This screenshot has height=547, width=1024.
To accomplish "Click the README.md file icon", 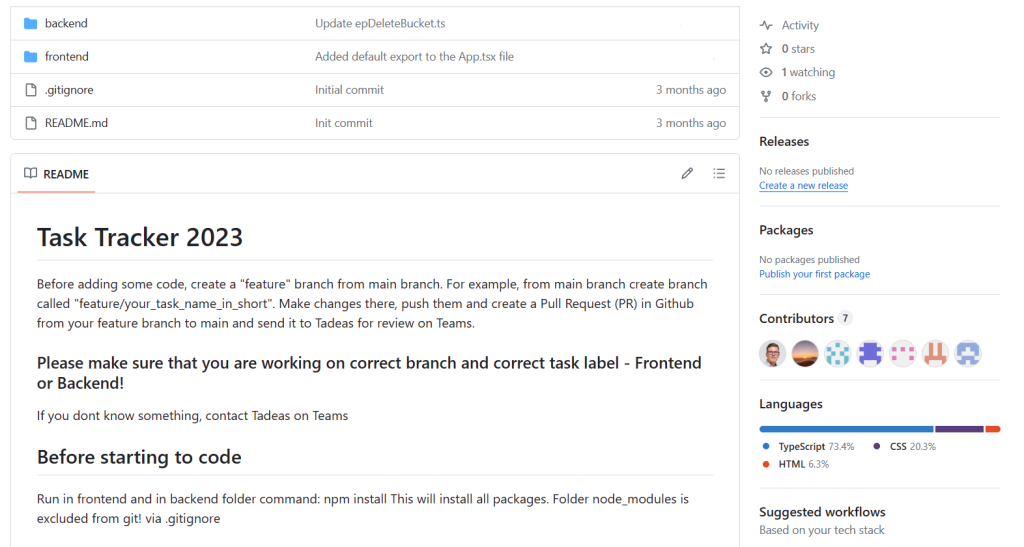I will [x=30, y=123].
